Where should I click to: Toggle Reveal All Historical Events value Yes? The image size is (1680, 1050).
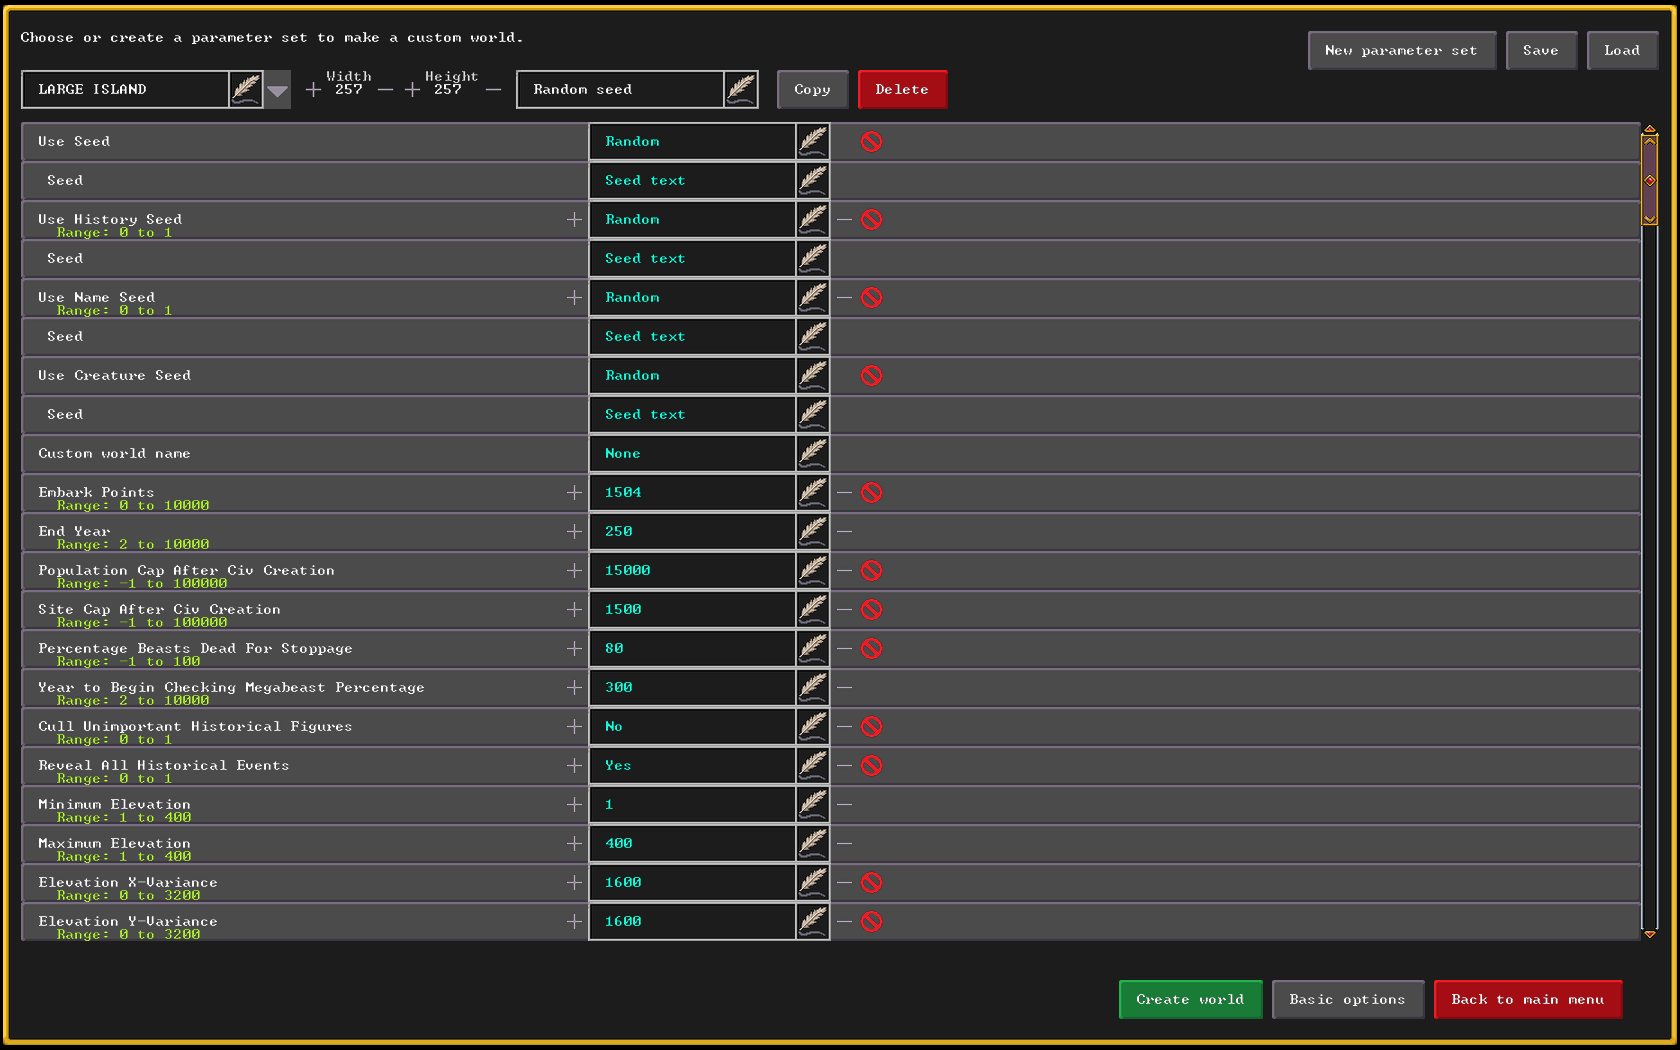[x=692, y=765]
